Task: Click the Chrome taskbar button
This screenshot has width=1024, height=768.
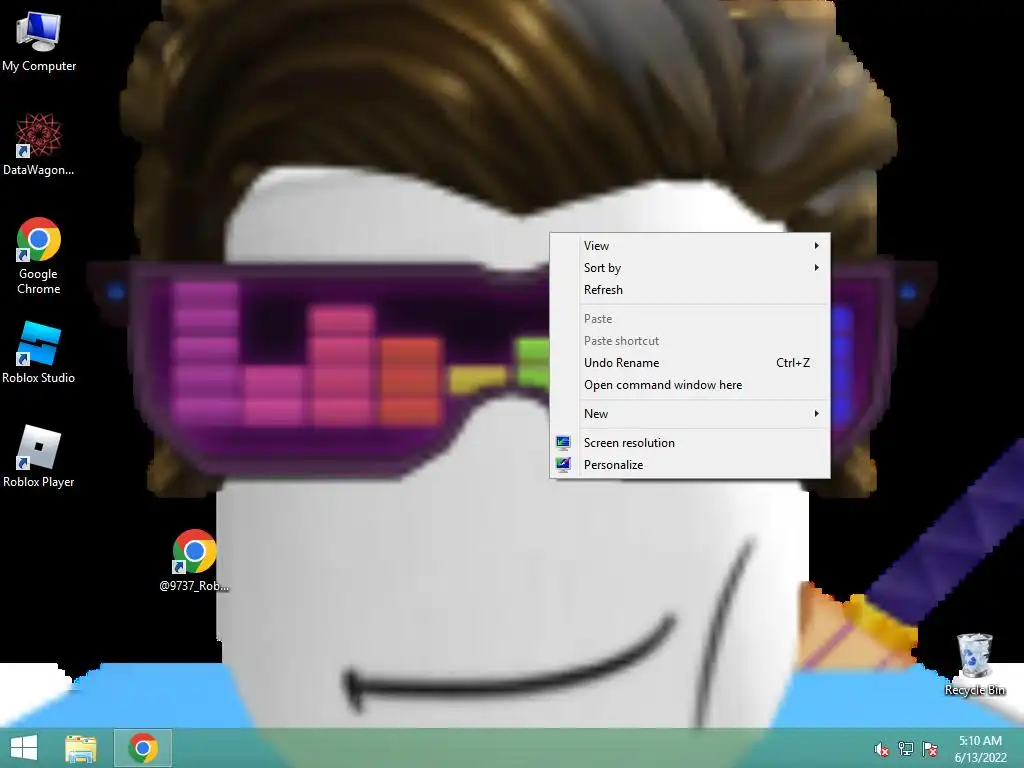Action: (x=143, y=748)
